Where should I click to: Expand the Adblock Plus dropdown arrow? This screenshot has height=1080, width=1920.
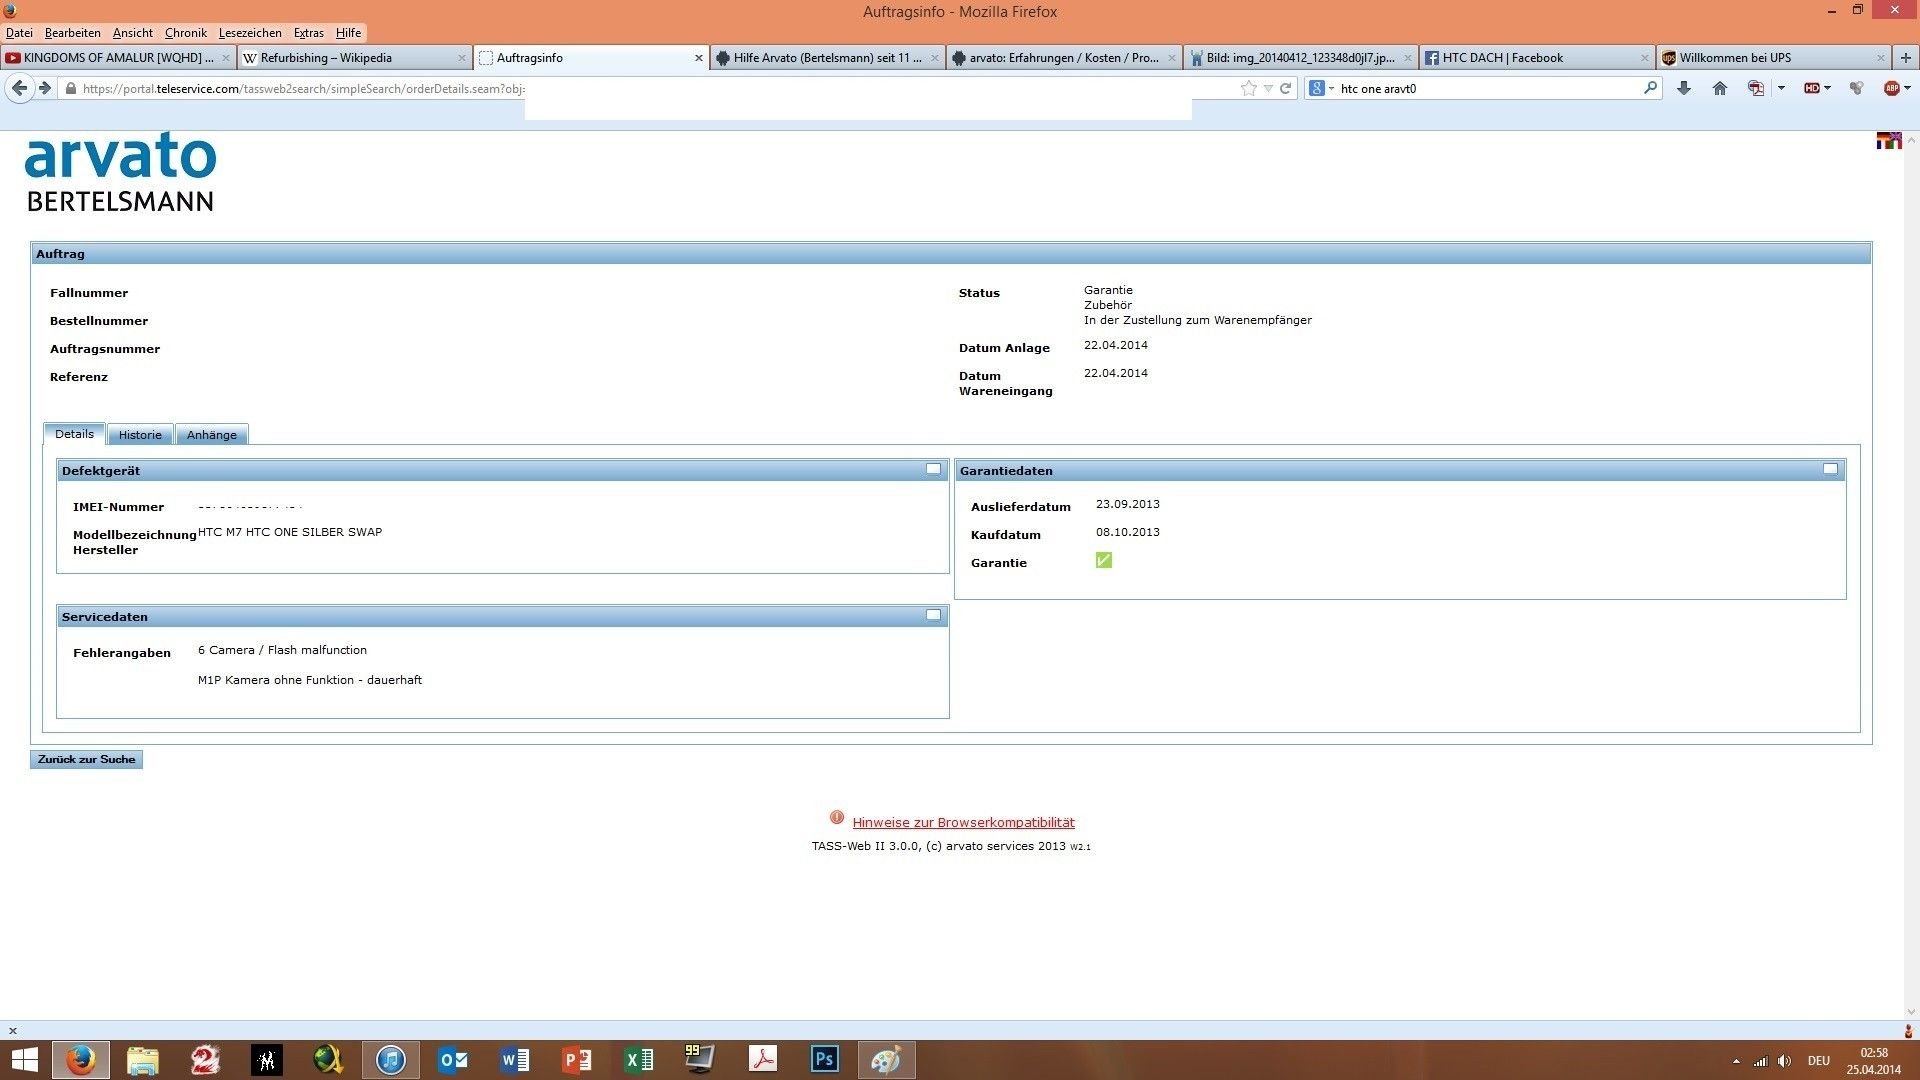point(1907,88)
